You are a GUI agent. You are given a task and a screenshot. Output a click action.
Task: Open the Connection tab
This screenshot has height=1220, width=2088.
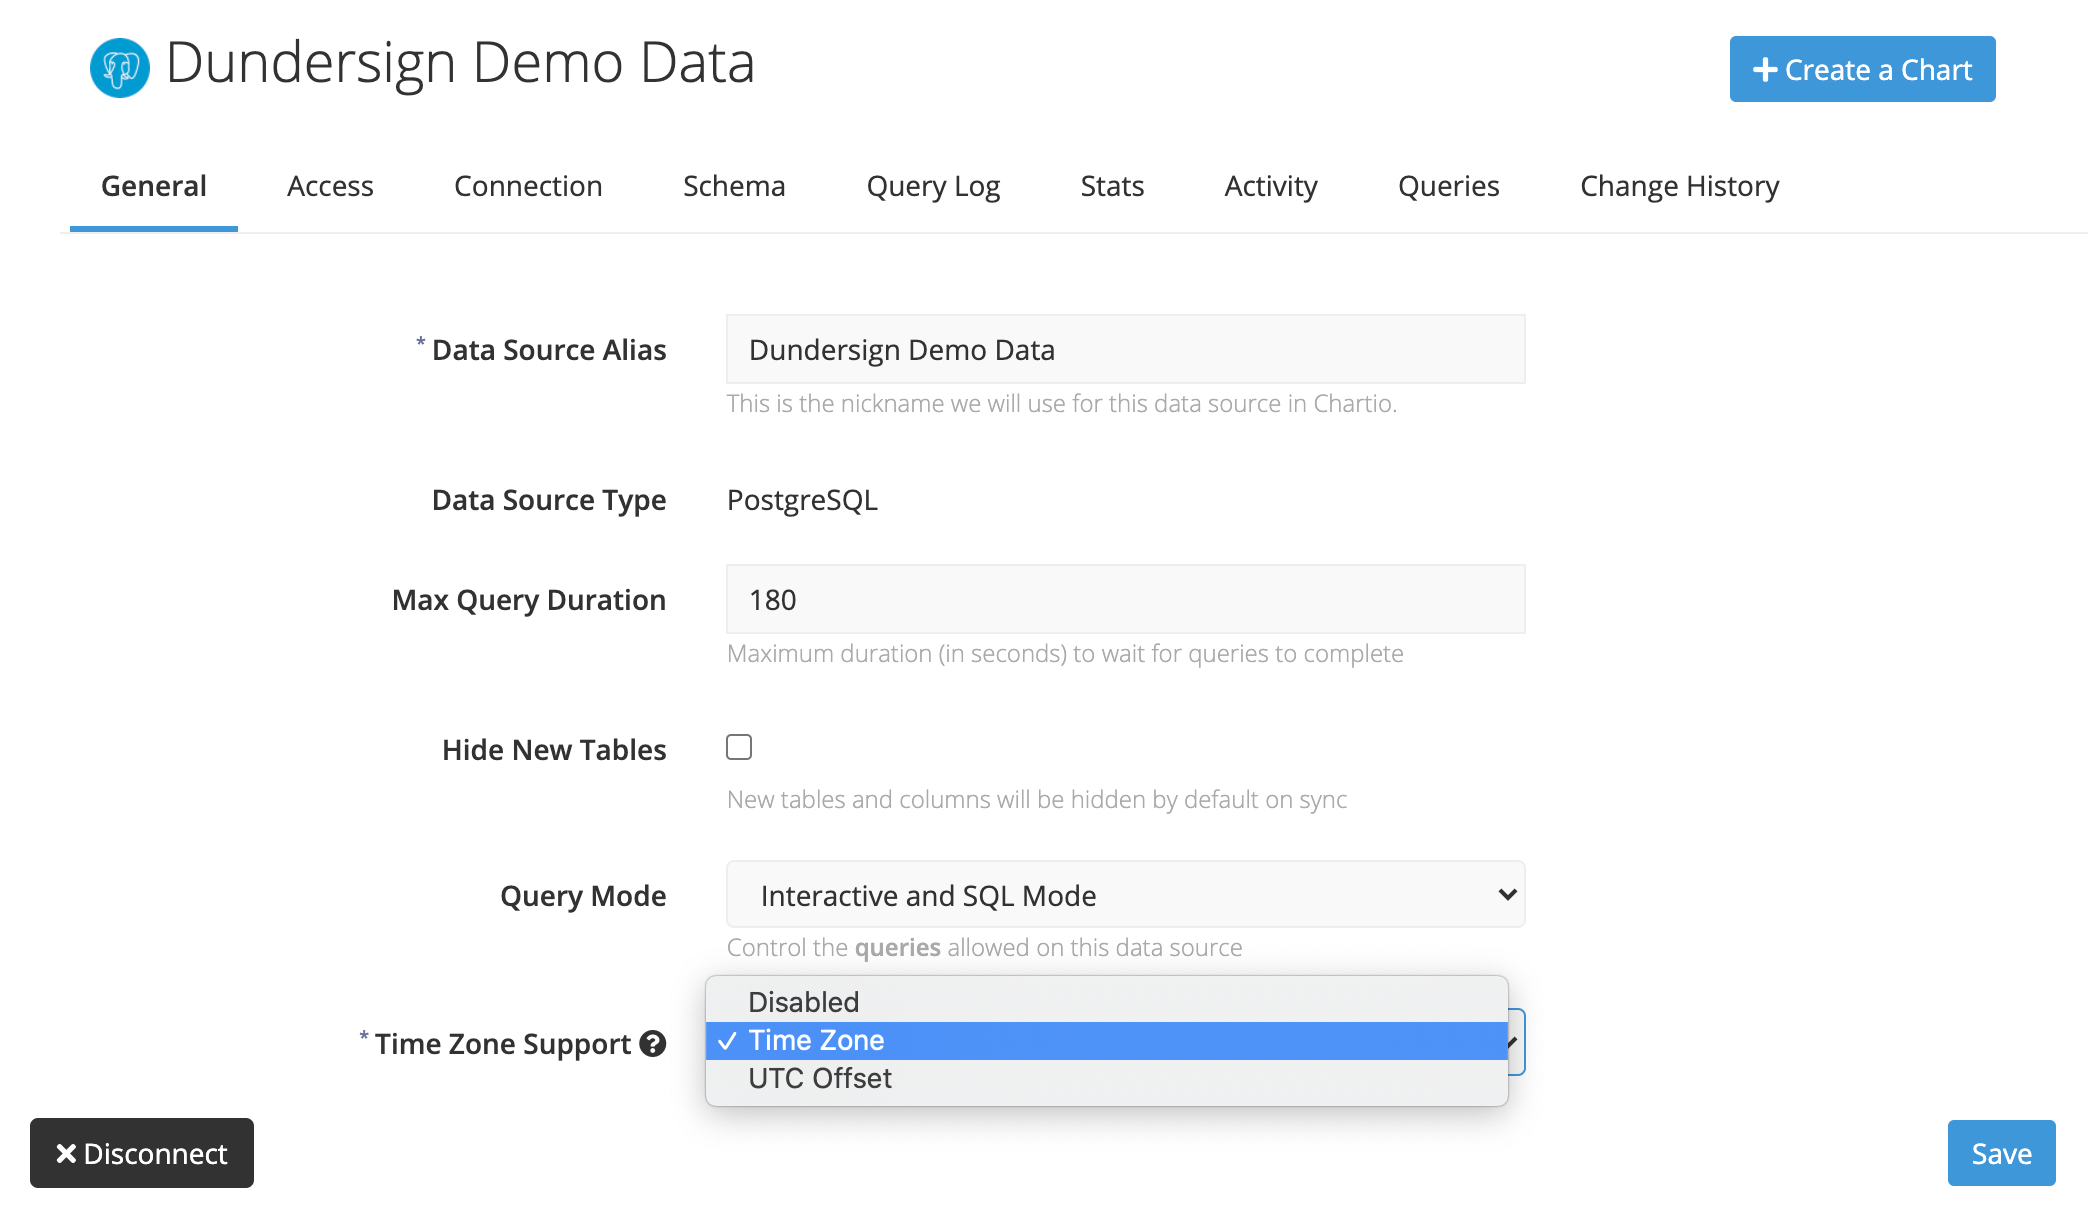(x=528, y=186)
